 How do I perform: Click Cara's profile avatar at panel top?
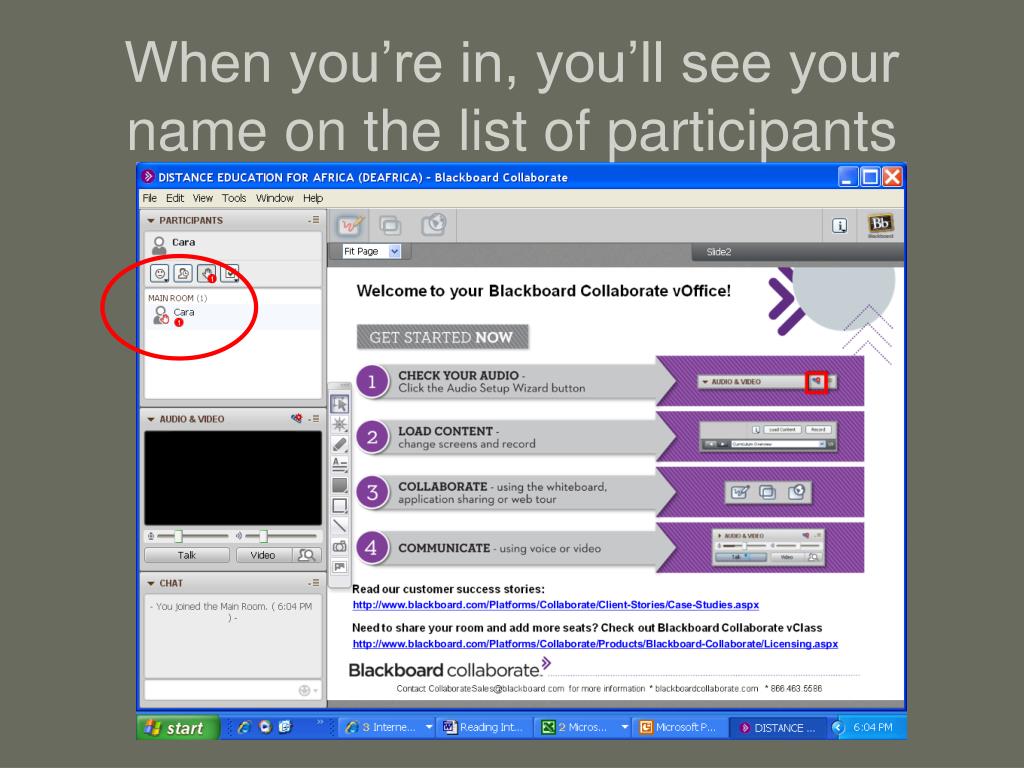coord(159,246)
